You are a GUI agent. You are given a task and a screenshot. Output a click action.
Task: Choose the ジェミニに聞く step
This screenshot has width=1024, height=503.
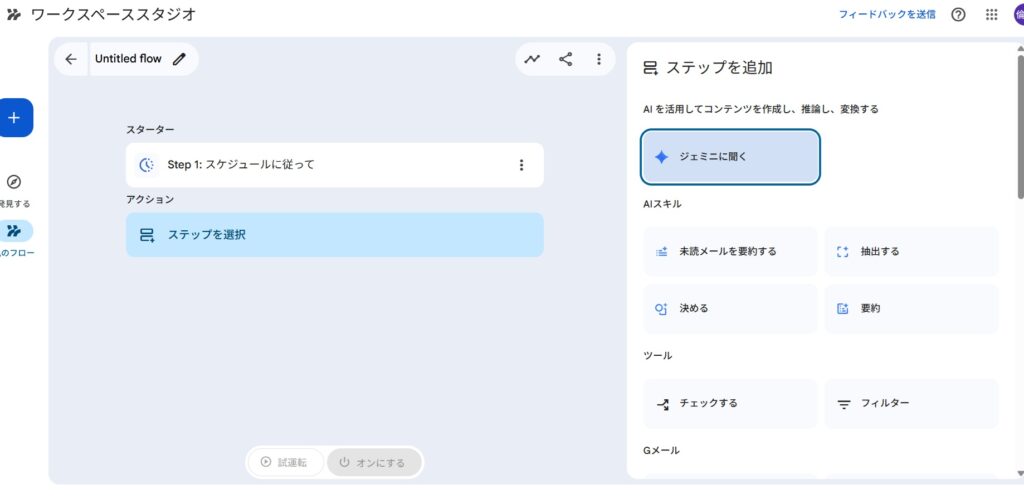730,157
